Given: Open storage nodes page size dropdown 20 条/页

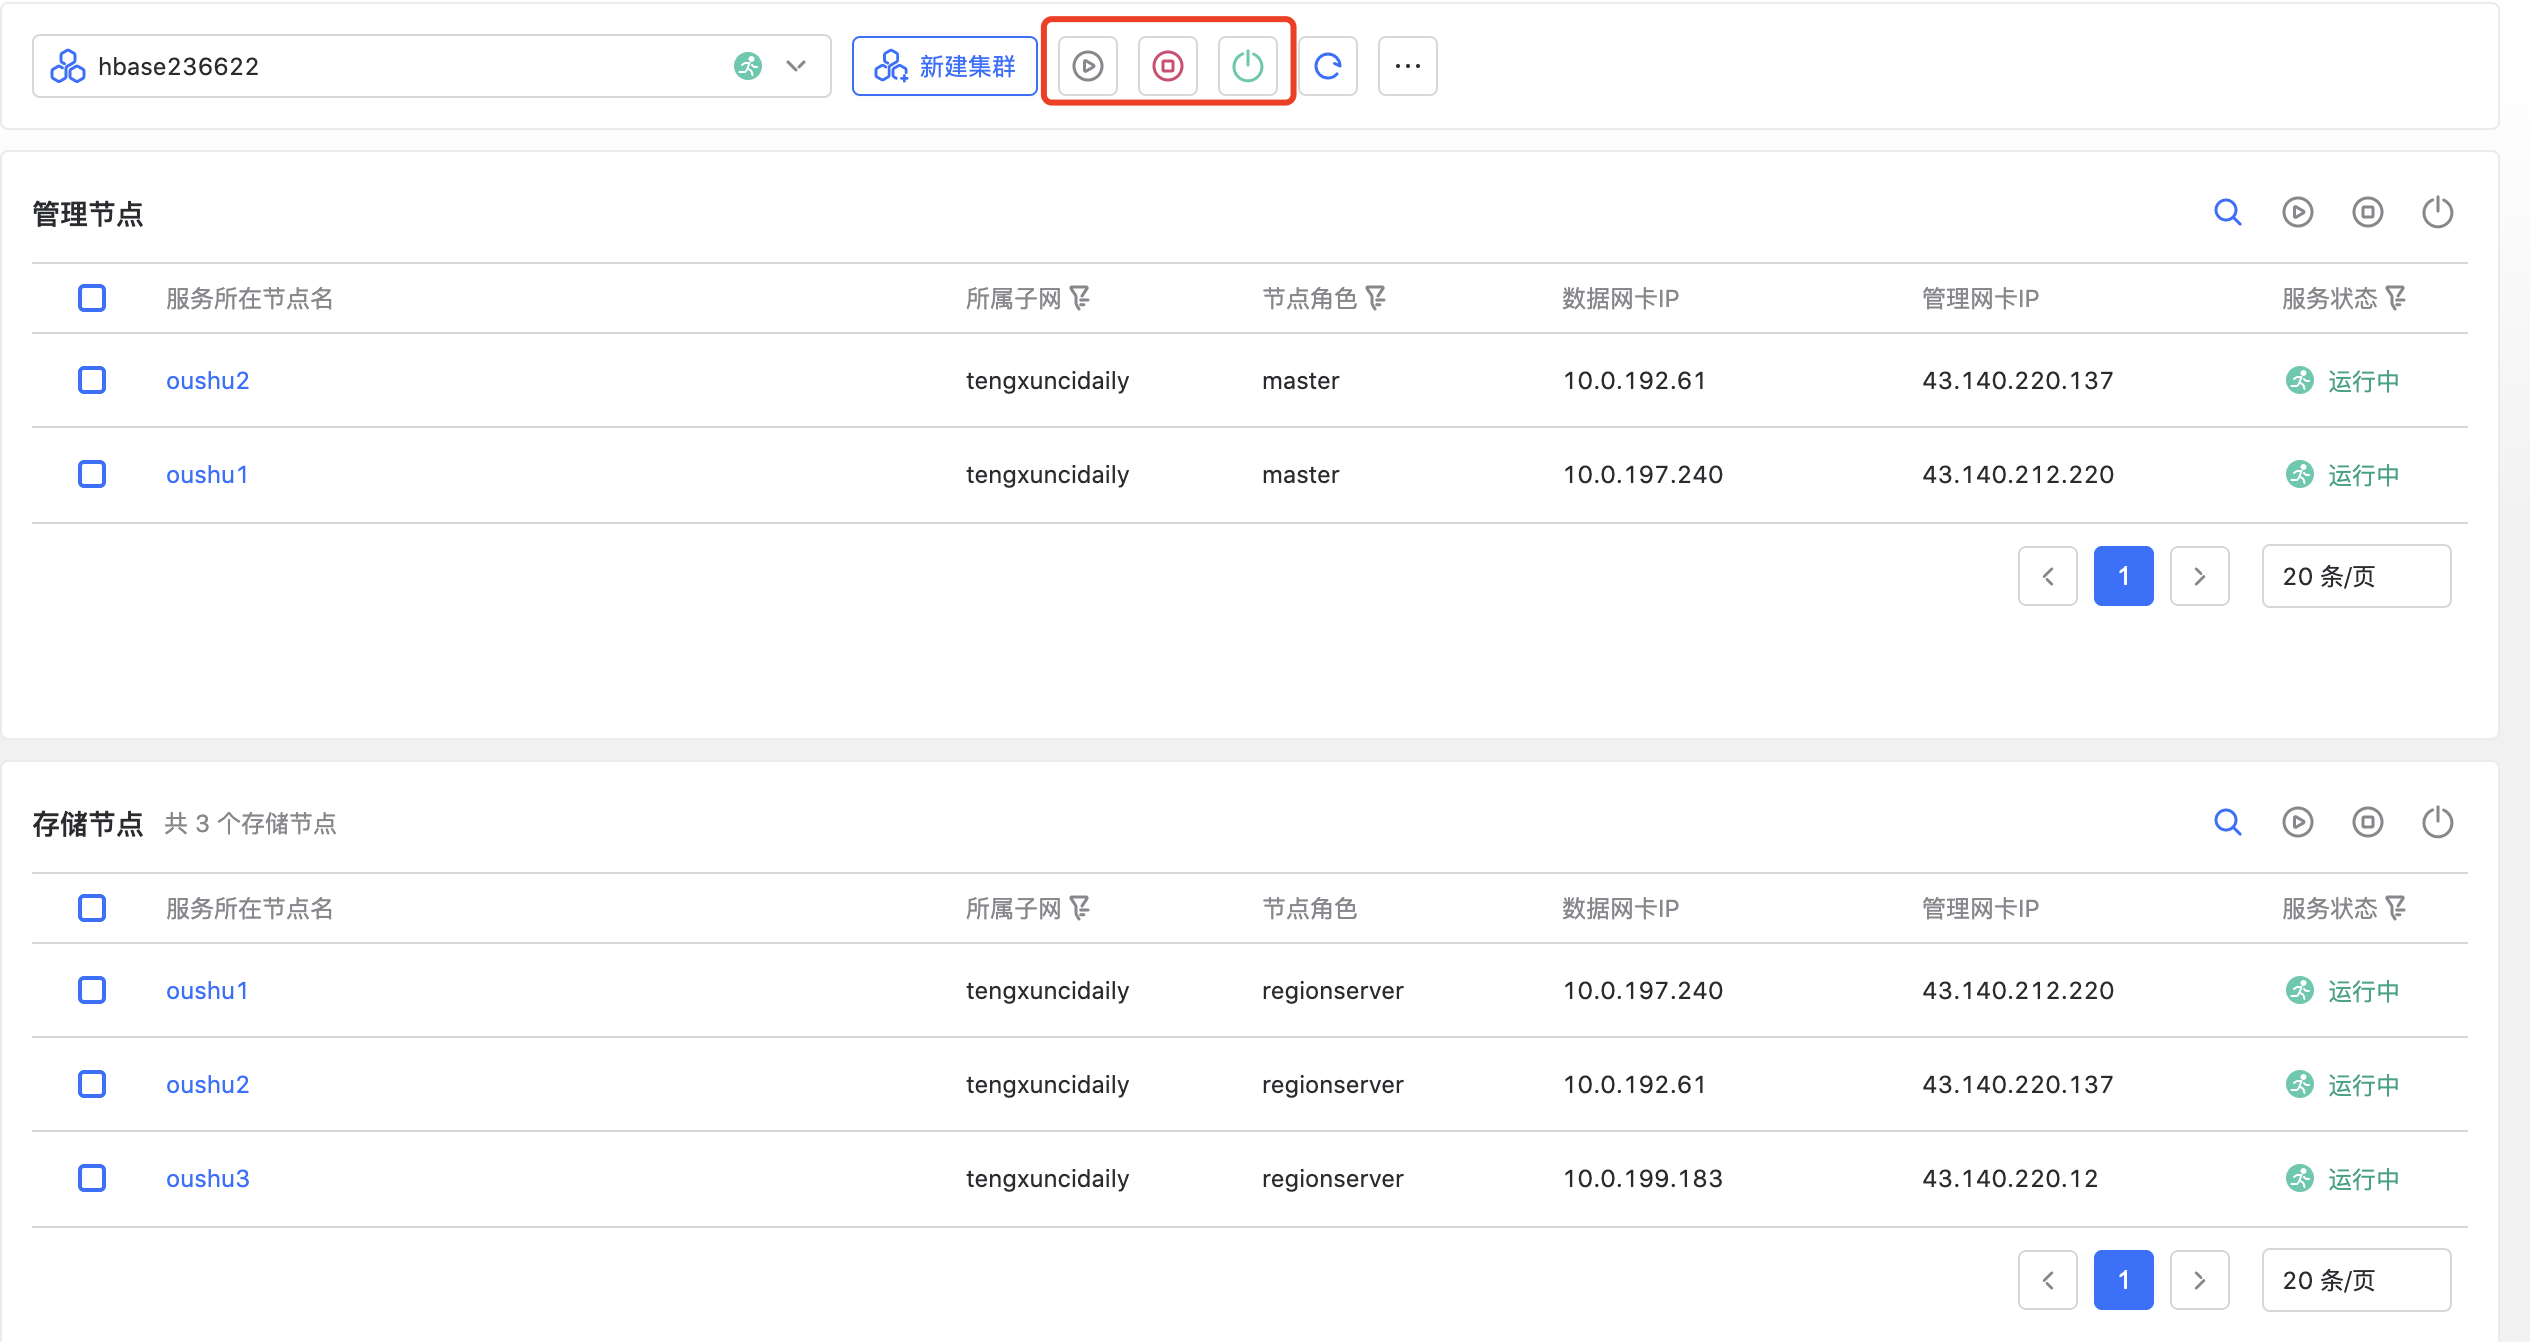Looking at the screenshot, I should pos(2356,1280).
